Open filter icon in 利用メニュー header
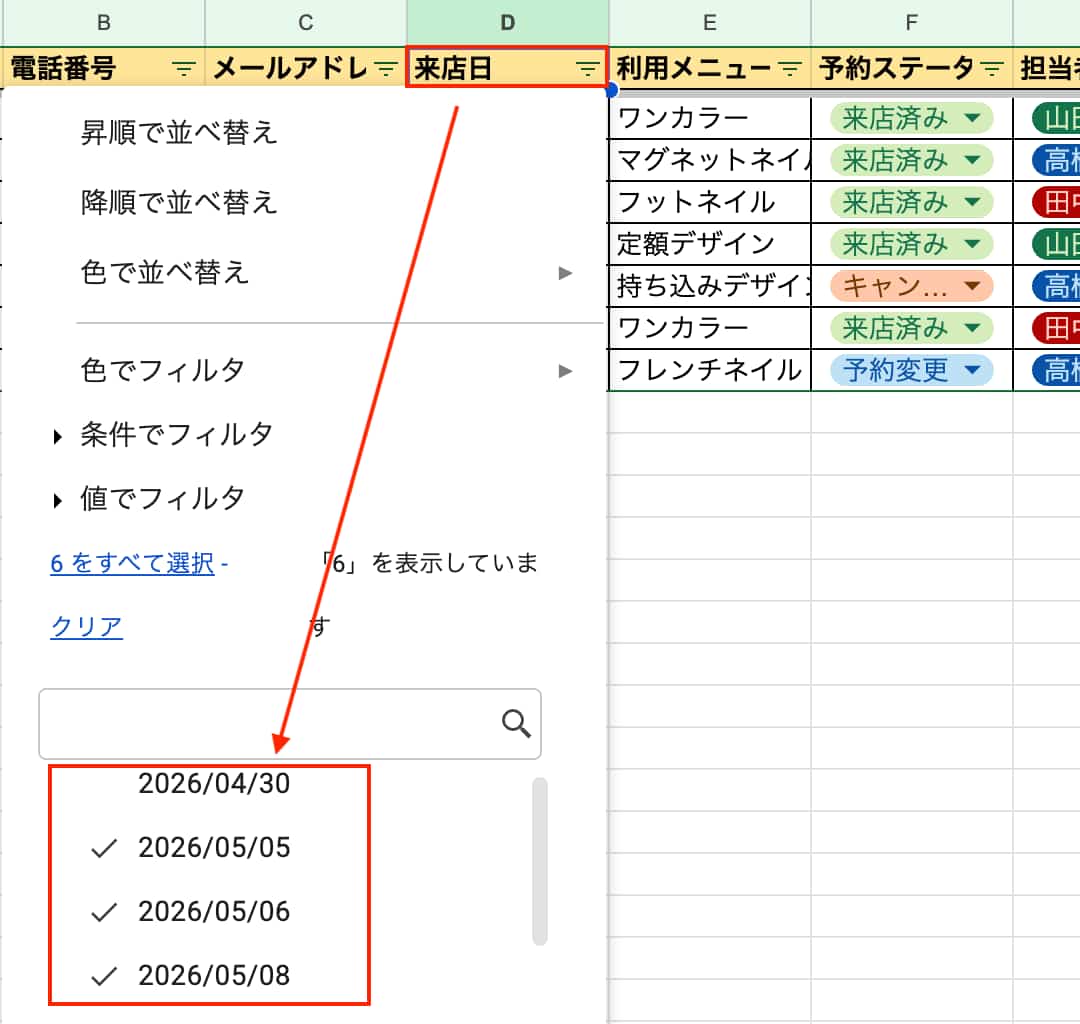This screenshot has width=1080, height=1024. (789, 68)
